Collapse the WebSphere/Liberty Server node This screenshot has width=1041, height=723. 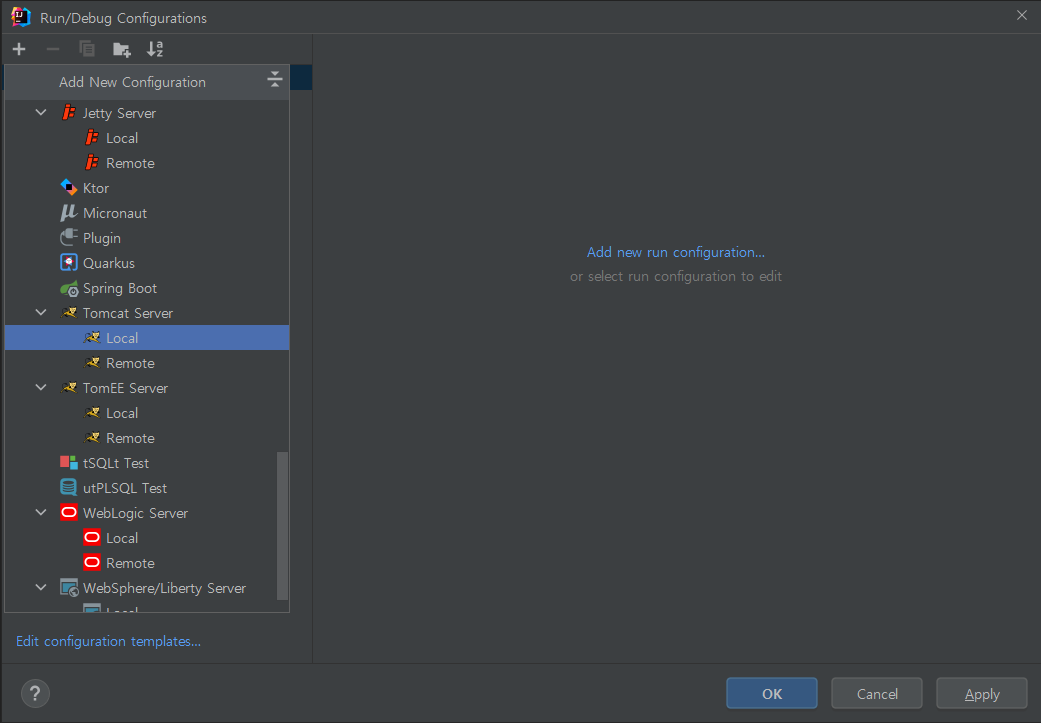point(41,588)
